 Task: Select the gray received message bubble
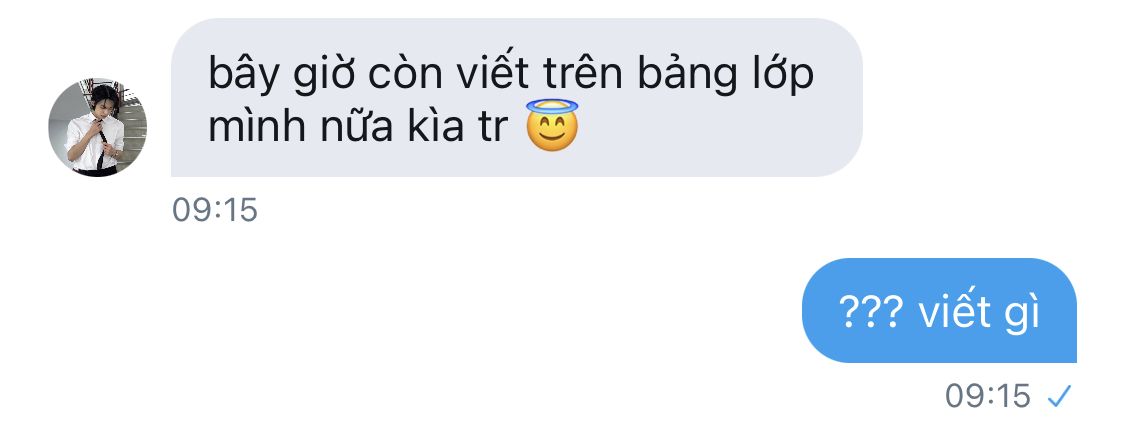(517, 97)
